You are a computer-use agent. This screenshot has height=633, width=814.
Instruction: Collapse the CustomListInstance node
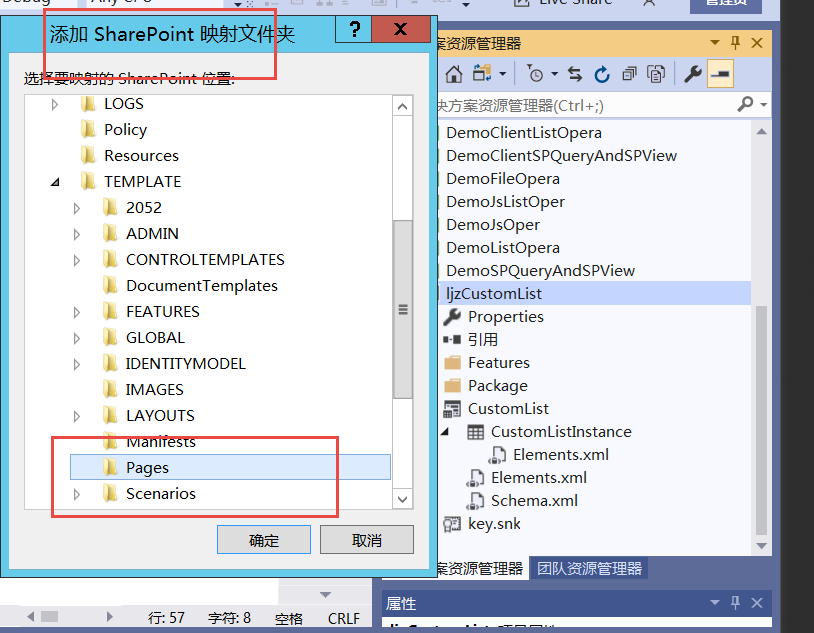click(x=445, y=432)
